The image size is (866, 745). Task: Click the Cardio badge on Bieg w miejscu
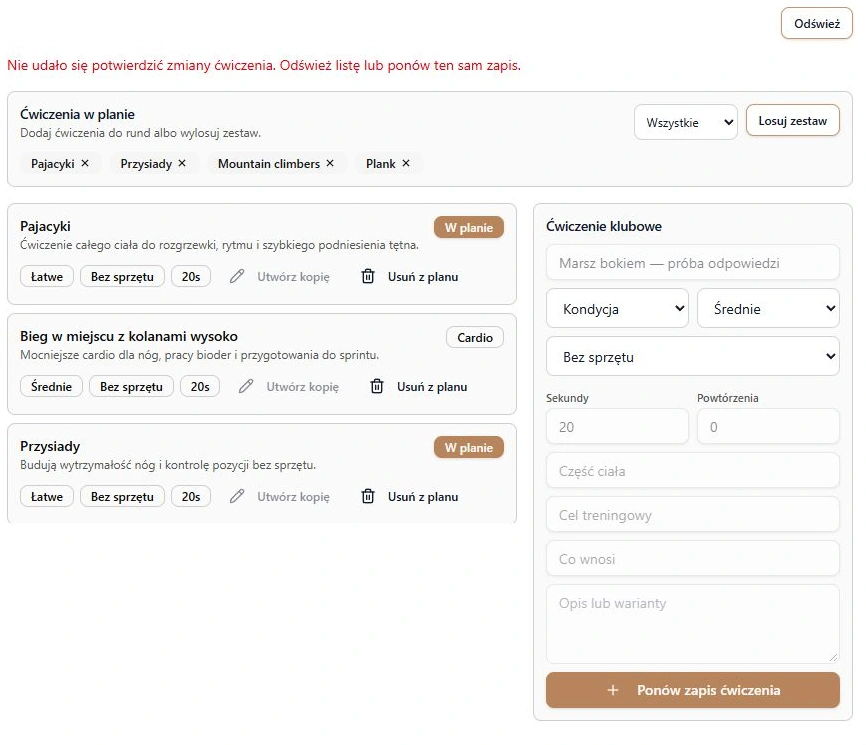[475, 337]
